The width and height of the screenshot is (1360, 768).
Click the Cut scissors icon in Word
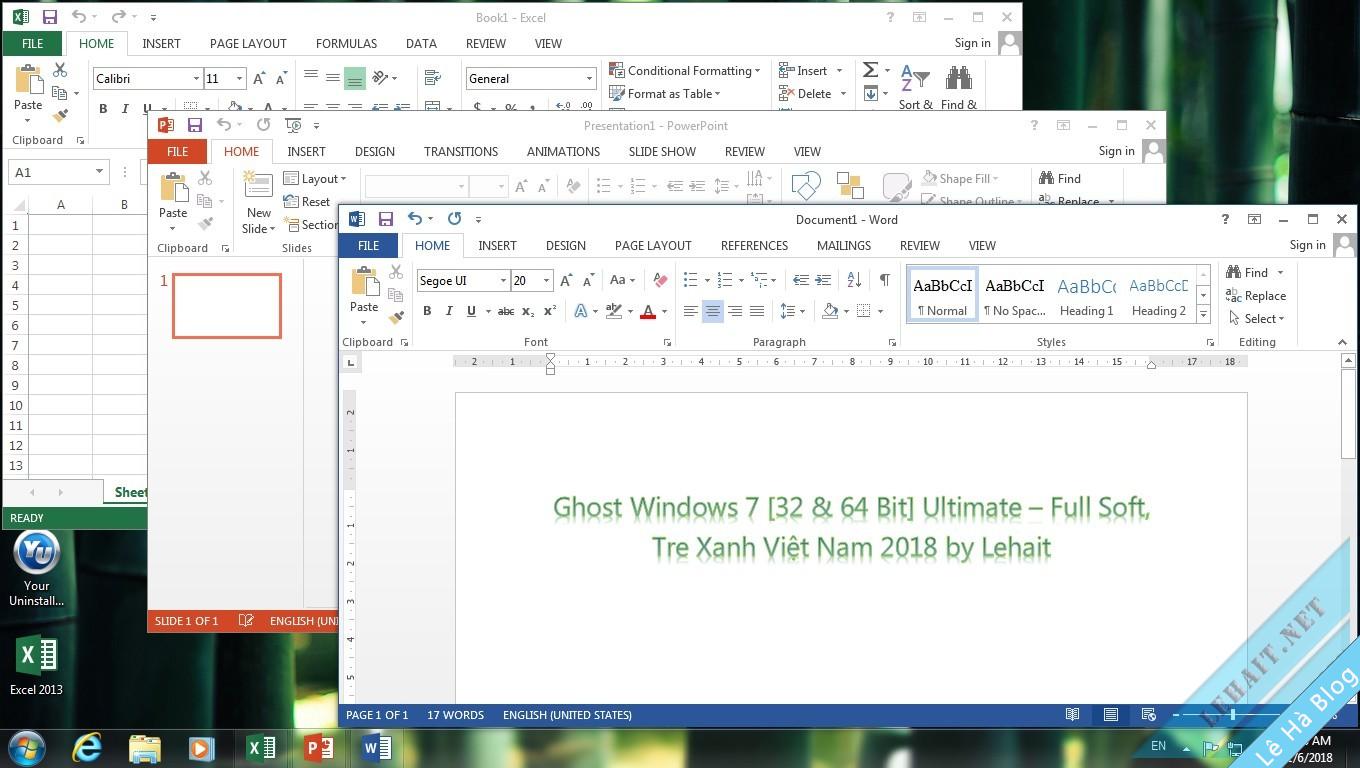pyautogui.click(x=396, y=272)
